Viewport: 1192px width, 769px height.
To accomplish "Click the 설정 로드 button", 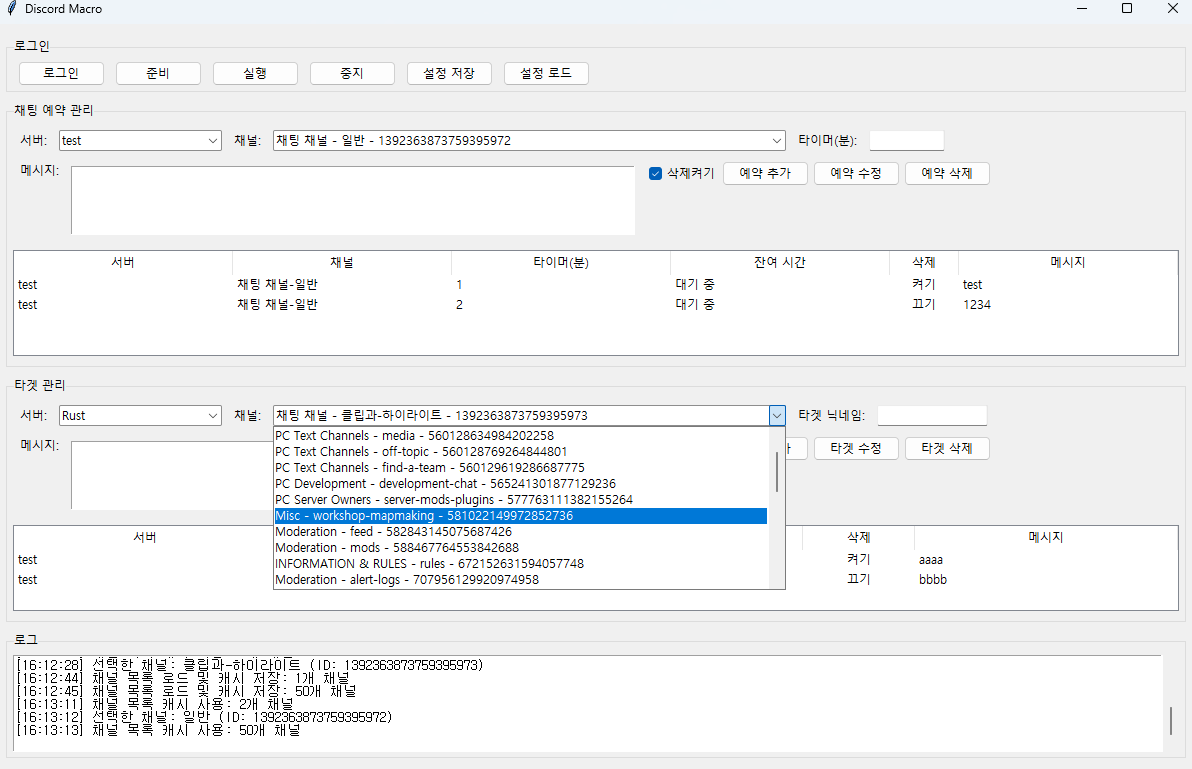I will pyautogui.click(x=546, y=73).
